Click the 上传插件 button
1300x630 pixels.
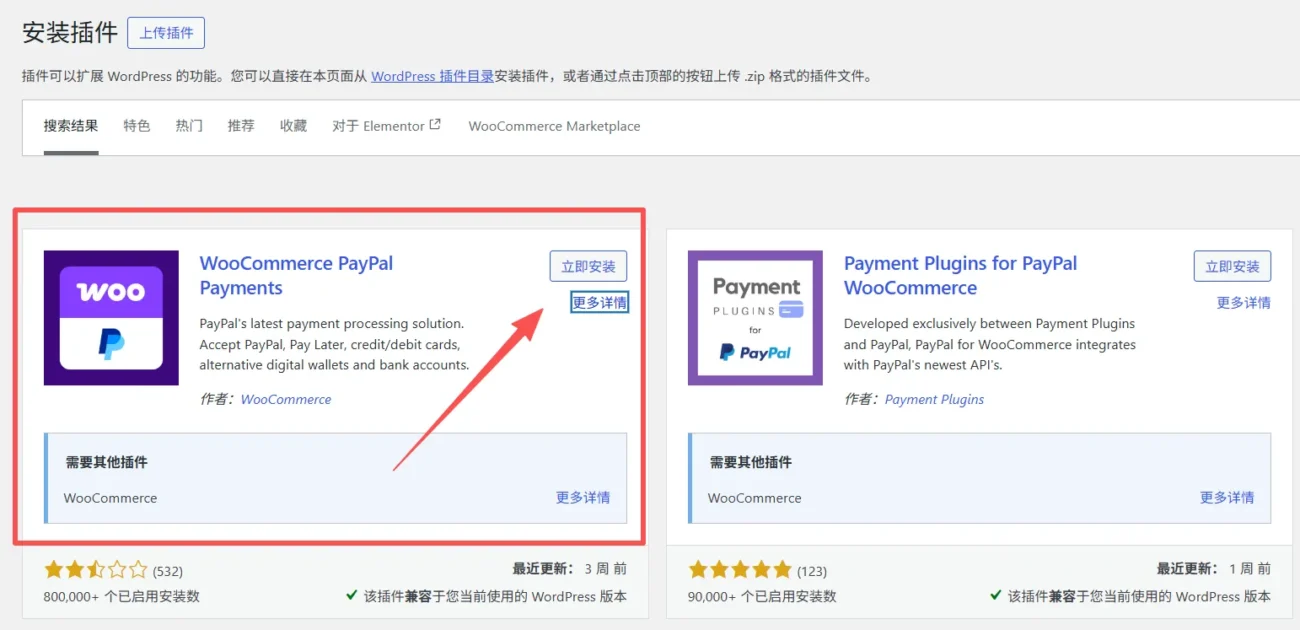(x=166, y=33)
